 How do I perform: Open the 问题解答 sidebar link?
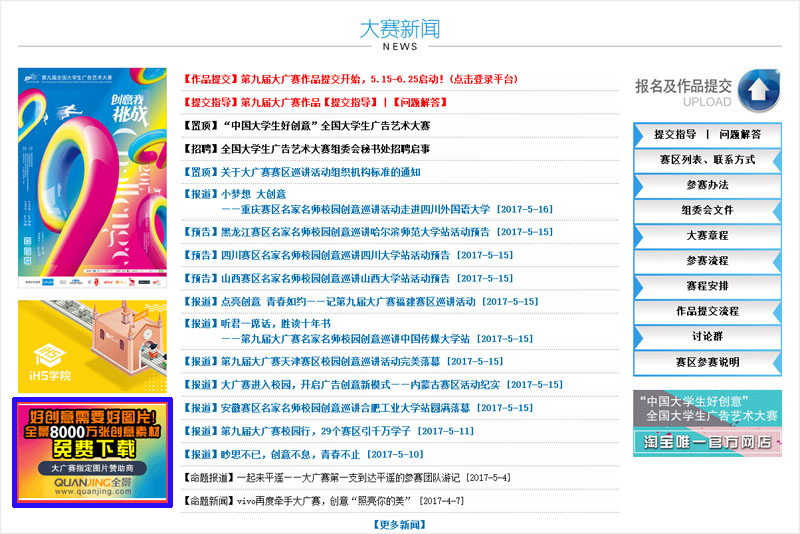coord(740,134)
